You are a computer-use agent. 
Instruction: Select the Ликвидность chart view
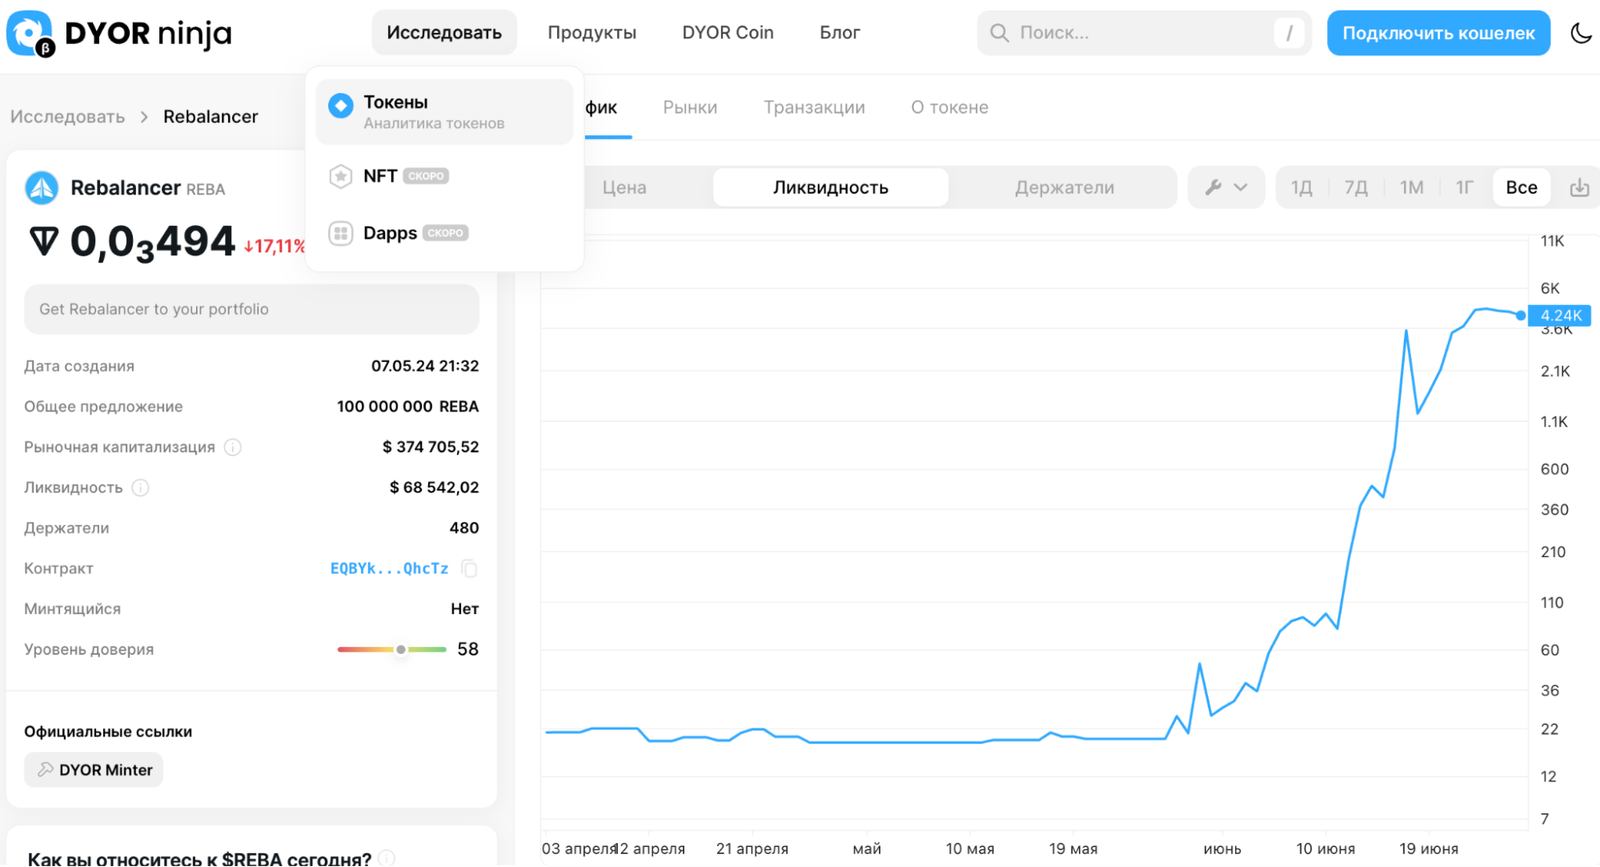click(x=830, y=187)
